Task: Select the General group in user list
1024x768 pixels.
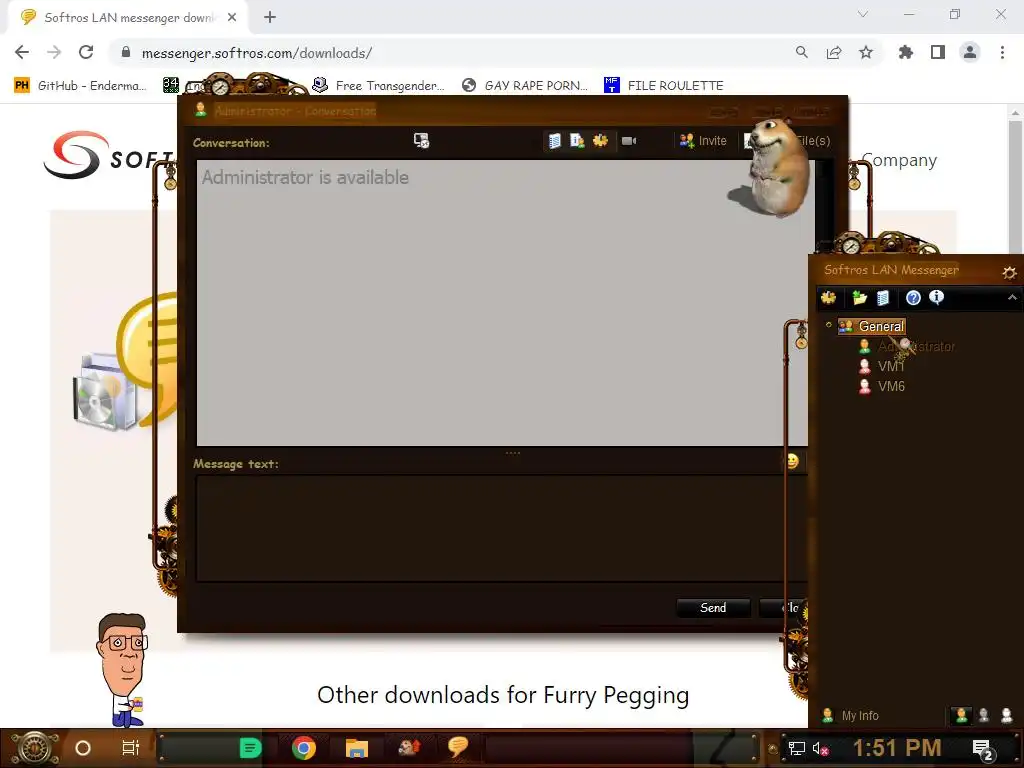Action: 872,326
